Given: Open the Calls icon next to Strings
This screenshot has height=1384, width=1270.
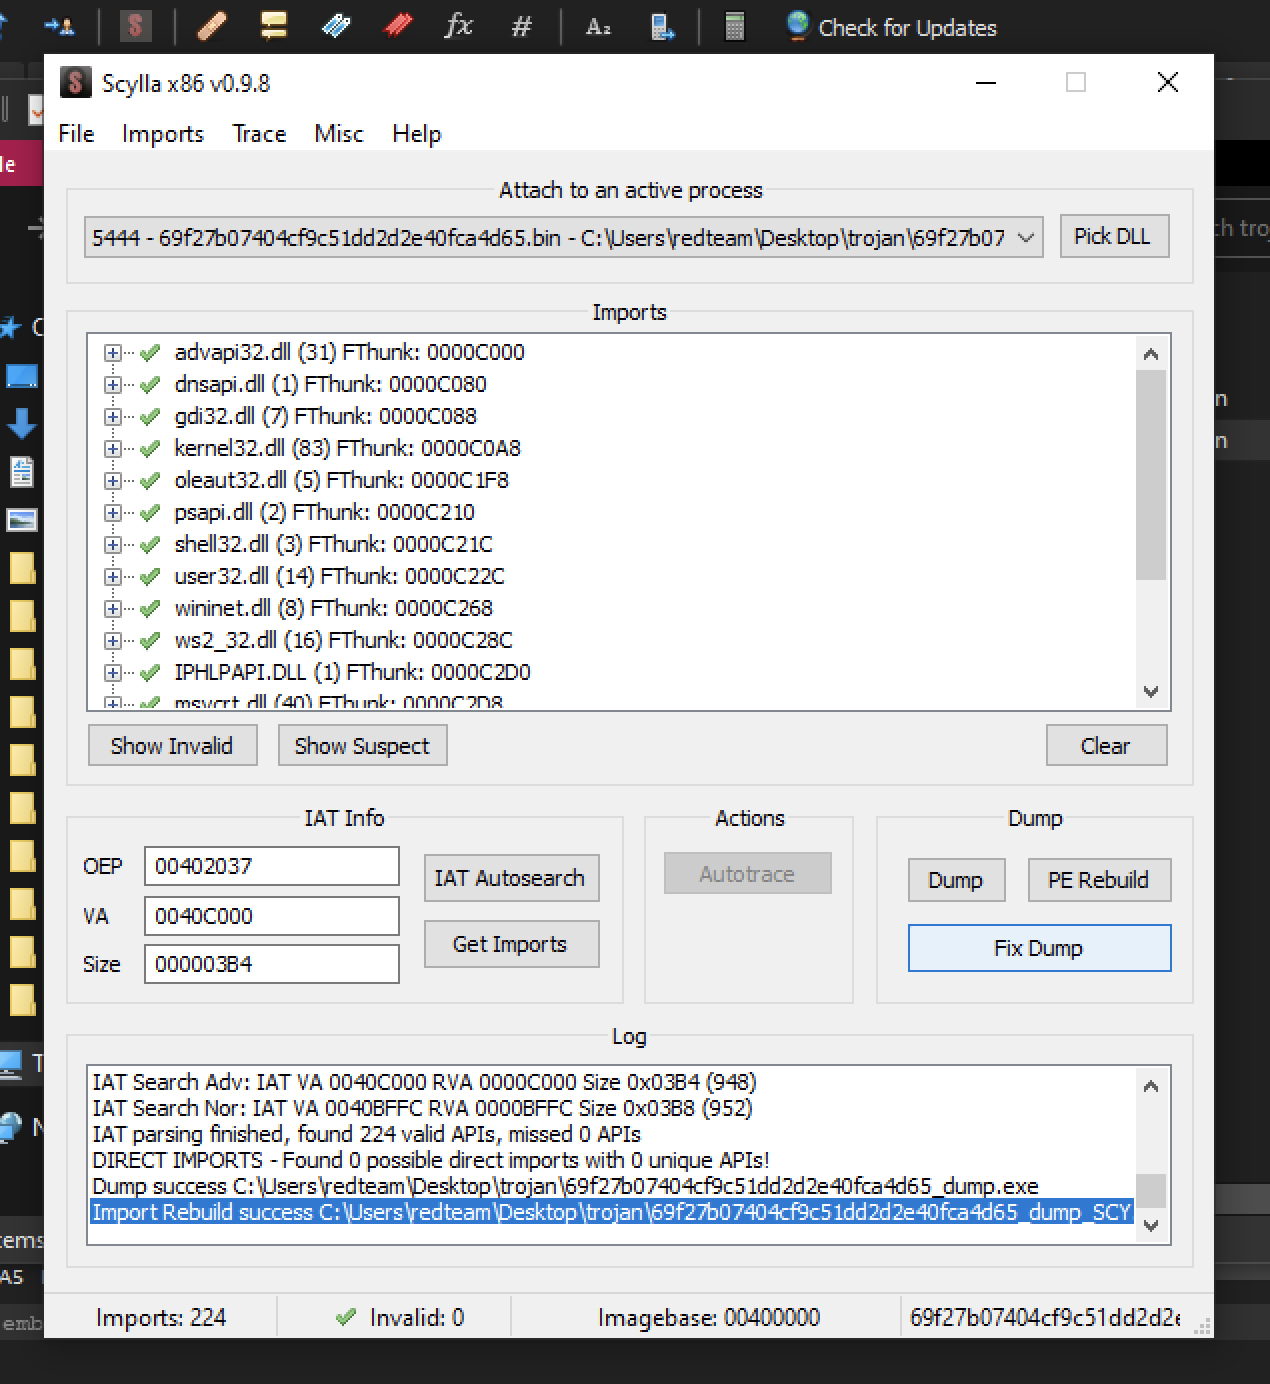Looking at the screenshot, I should (661, 27).
